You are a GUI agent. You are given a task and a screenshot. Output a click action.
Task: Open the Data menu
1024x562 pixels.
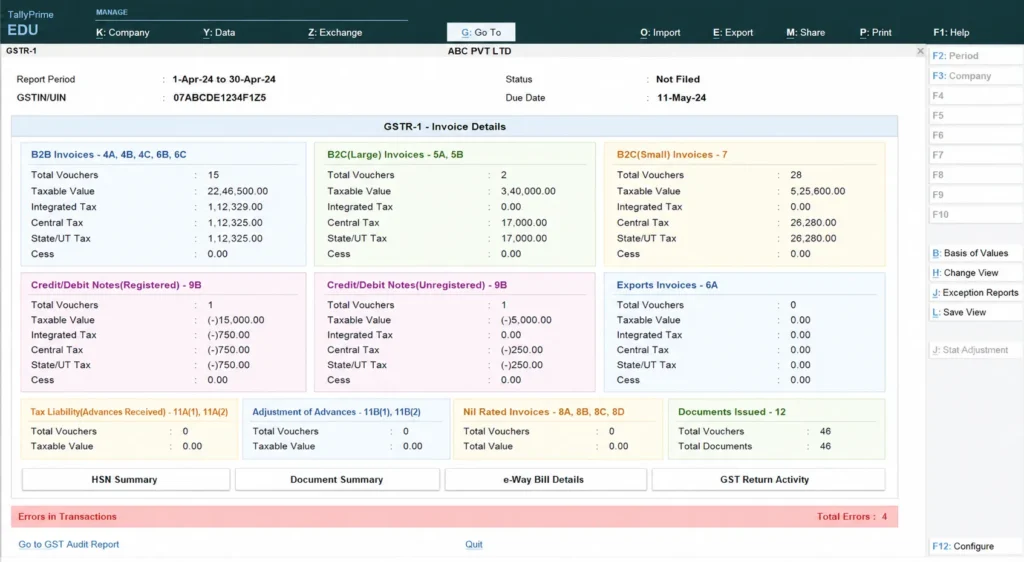(x=219, y=33)
